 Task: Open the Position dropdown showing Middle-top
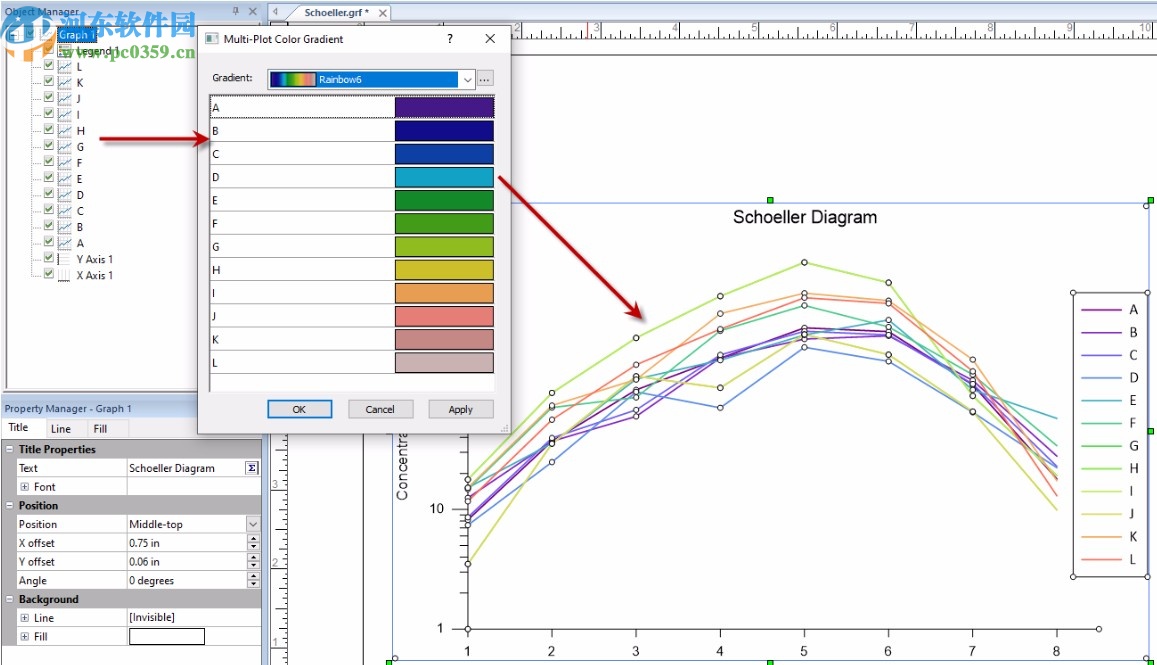[253, 524]
